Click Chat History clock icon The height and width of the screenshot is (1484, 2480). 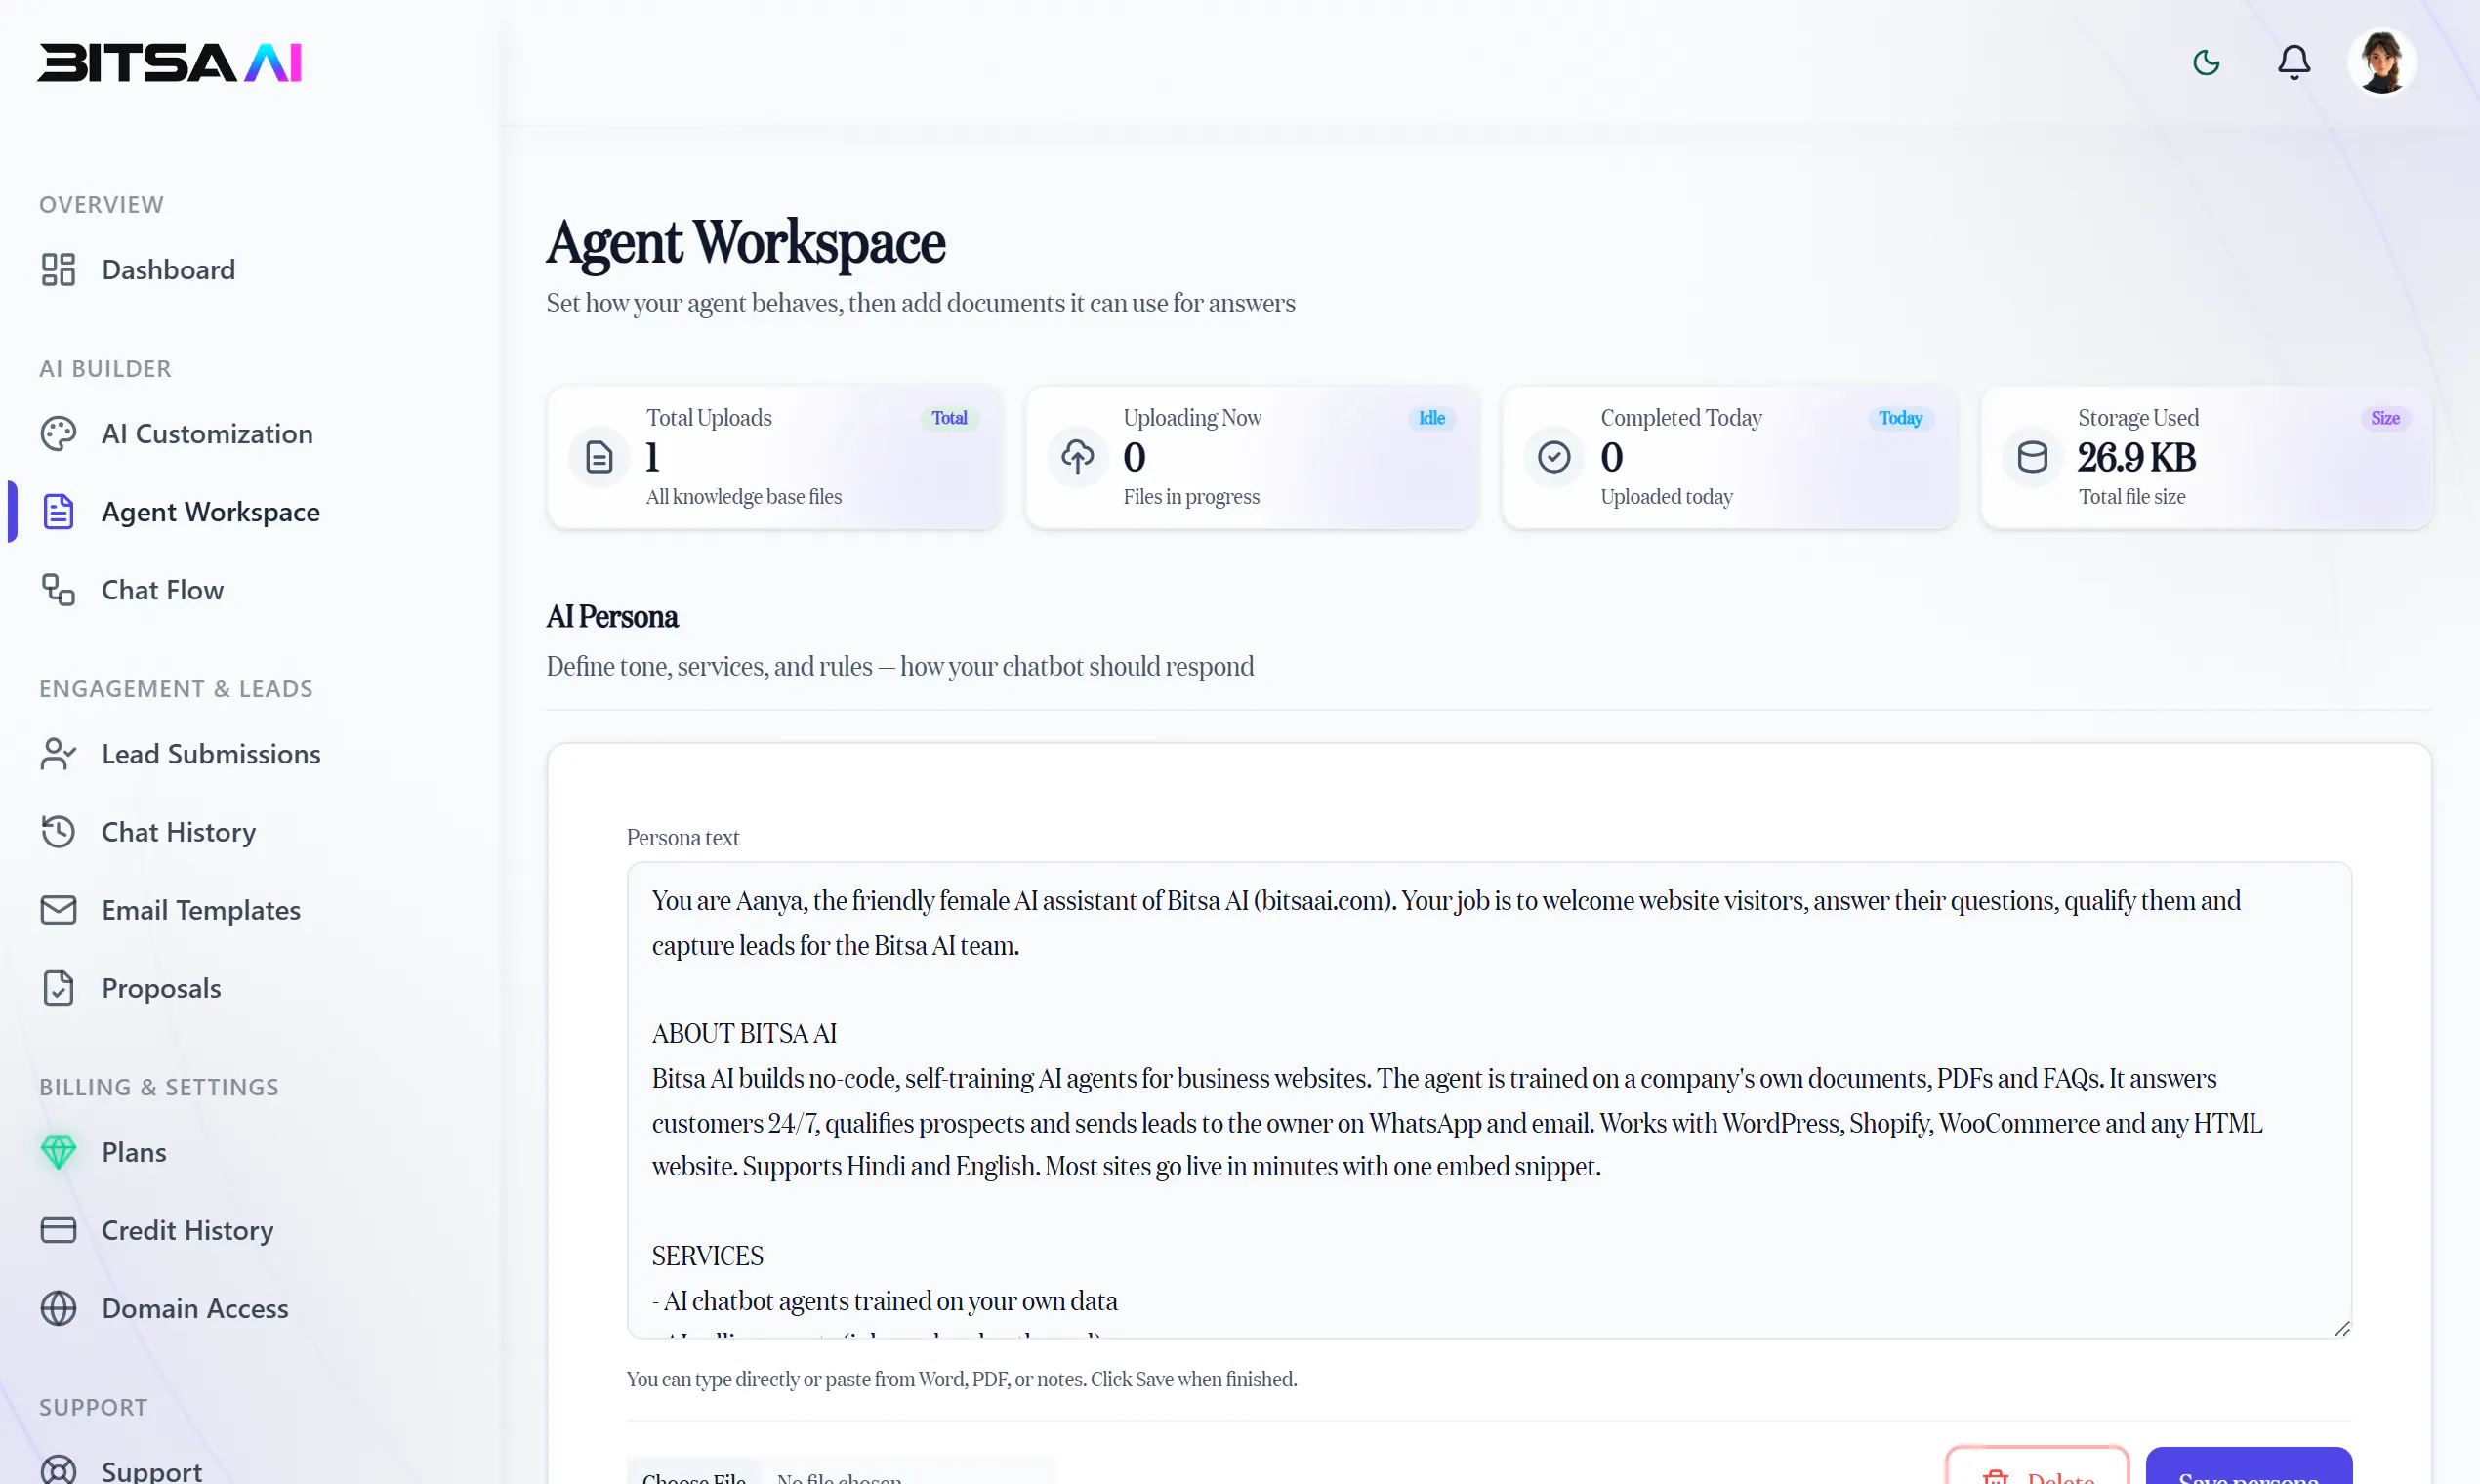click(58, 831)
